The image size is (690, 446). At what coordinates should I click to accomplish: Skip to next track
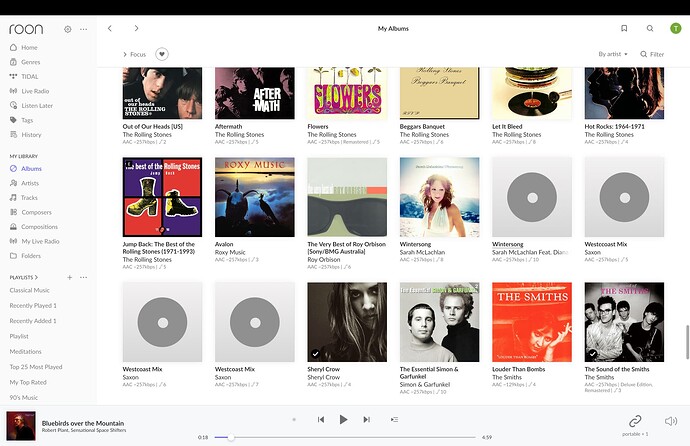367,420
